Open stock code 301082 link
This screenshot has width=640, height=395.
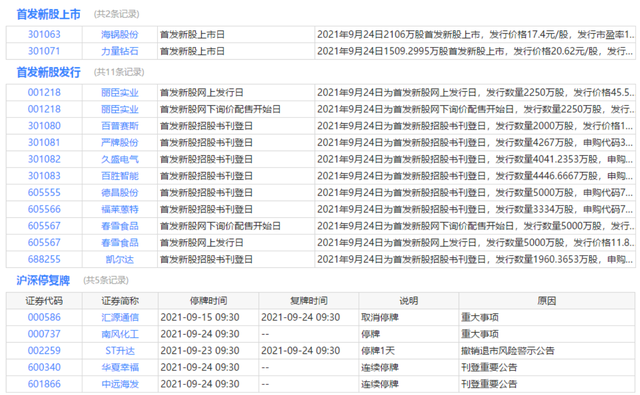[x=44, y=160]
